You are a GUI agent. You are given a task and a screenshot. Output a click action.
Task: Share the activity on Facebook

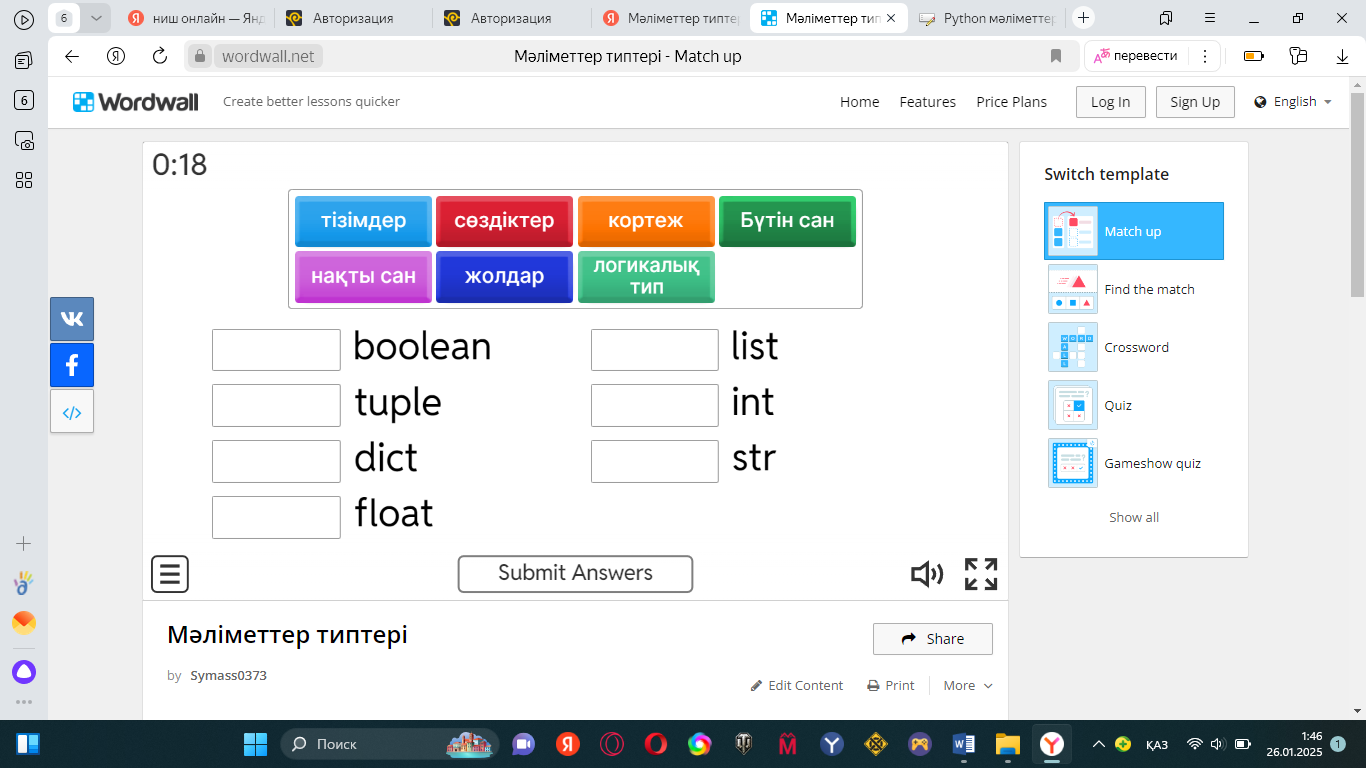tap(72, 365)
